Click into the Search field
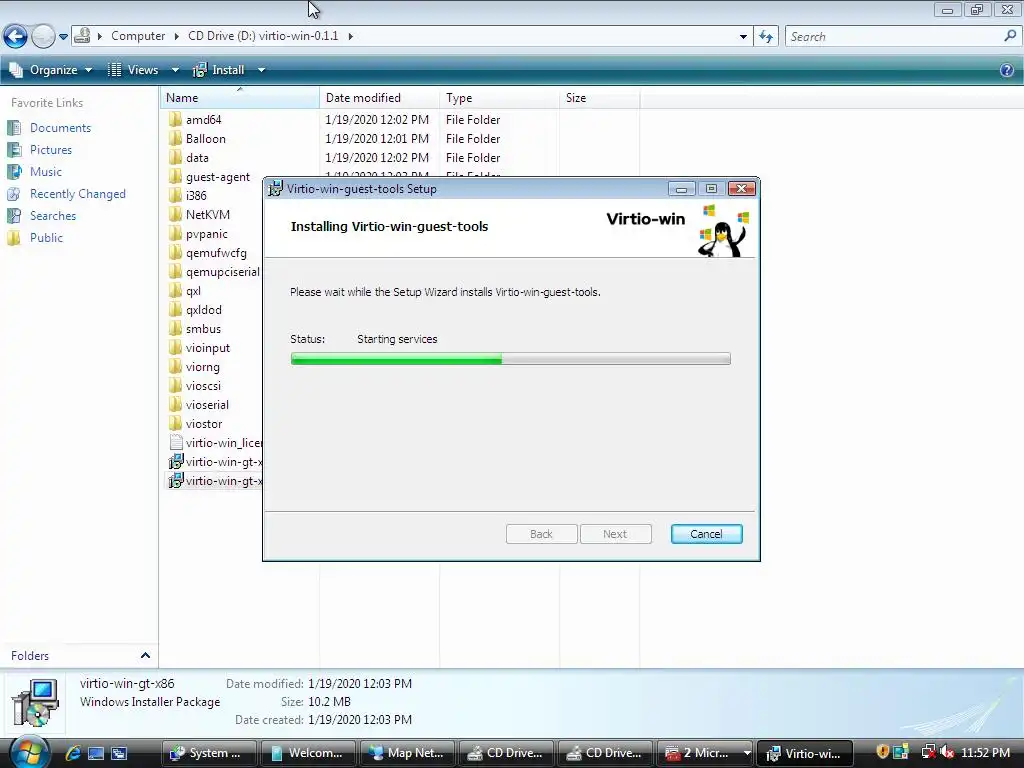Image resolution: width=1024 pixels, height=768 pixels. coord(893,37)
